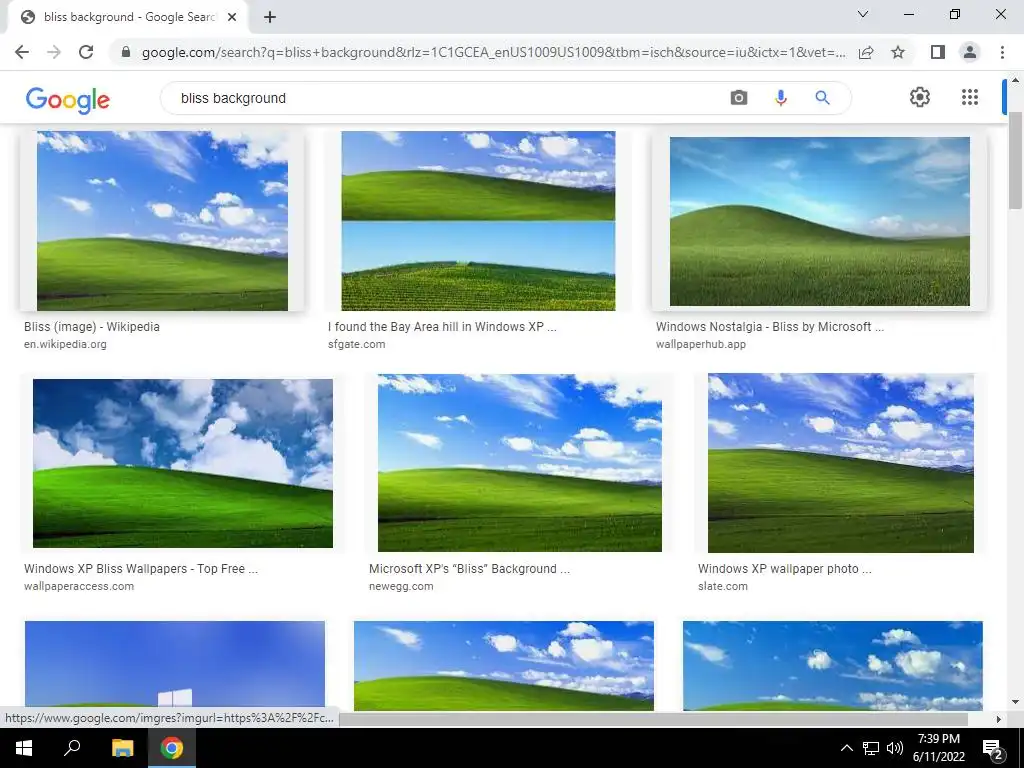Screen dimensions: 1024x768
Task: Expand the tab search chevron
Action: (863, 14)
